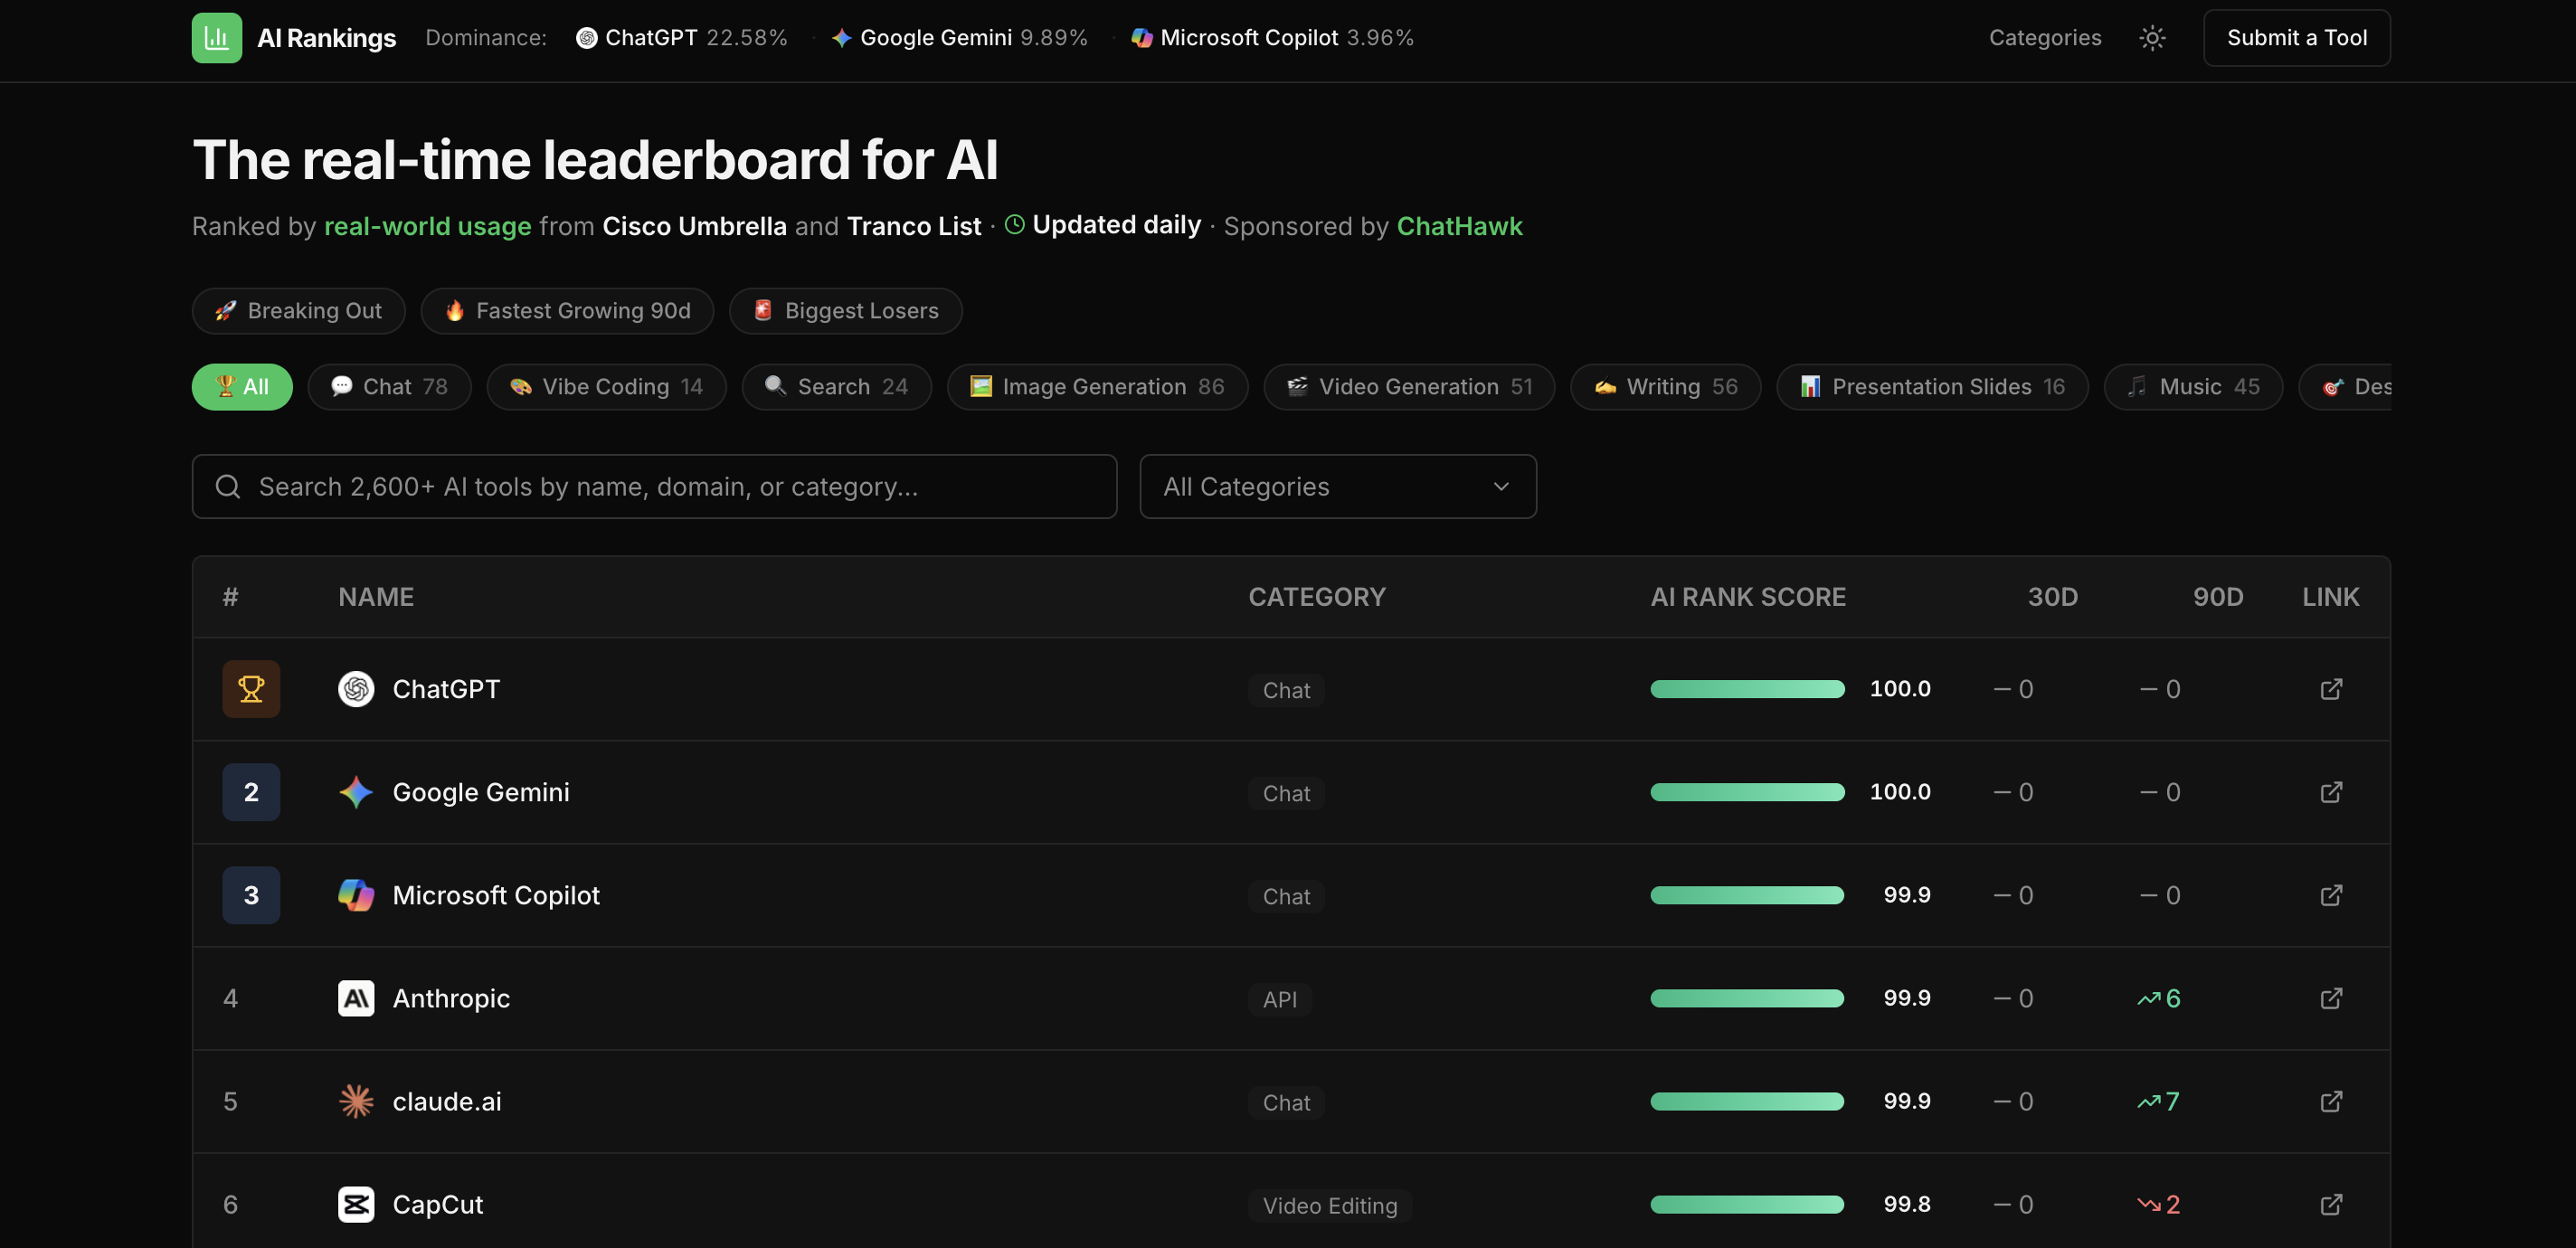Click the Submit a Tool button
The image size is (2576, 1248).
tap(2296, 37)
